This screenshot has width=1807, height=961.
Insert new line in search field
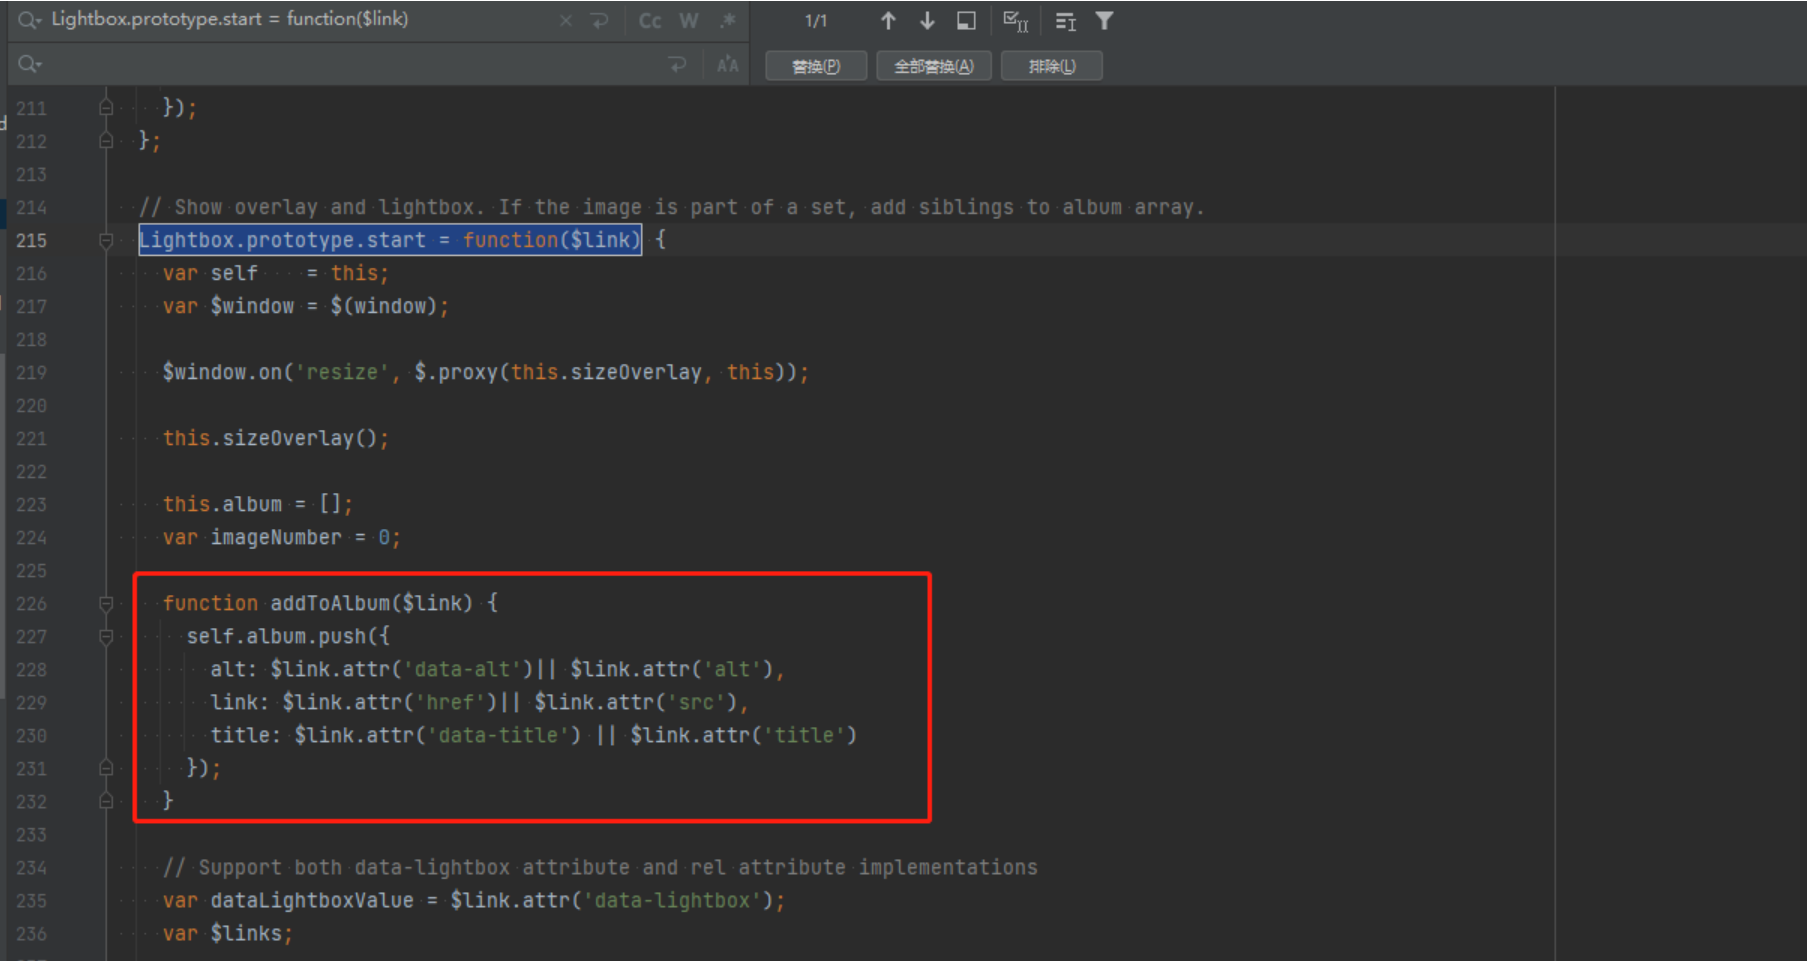pyautogui.click(x=600, y=21)
